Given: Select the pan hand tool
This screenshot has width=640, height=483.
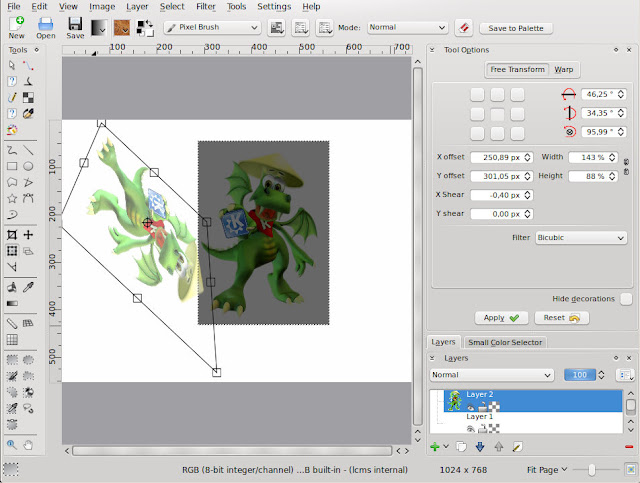Looking at the screenshot, I should point(28,445).
